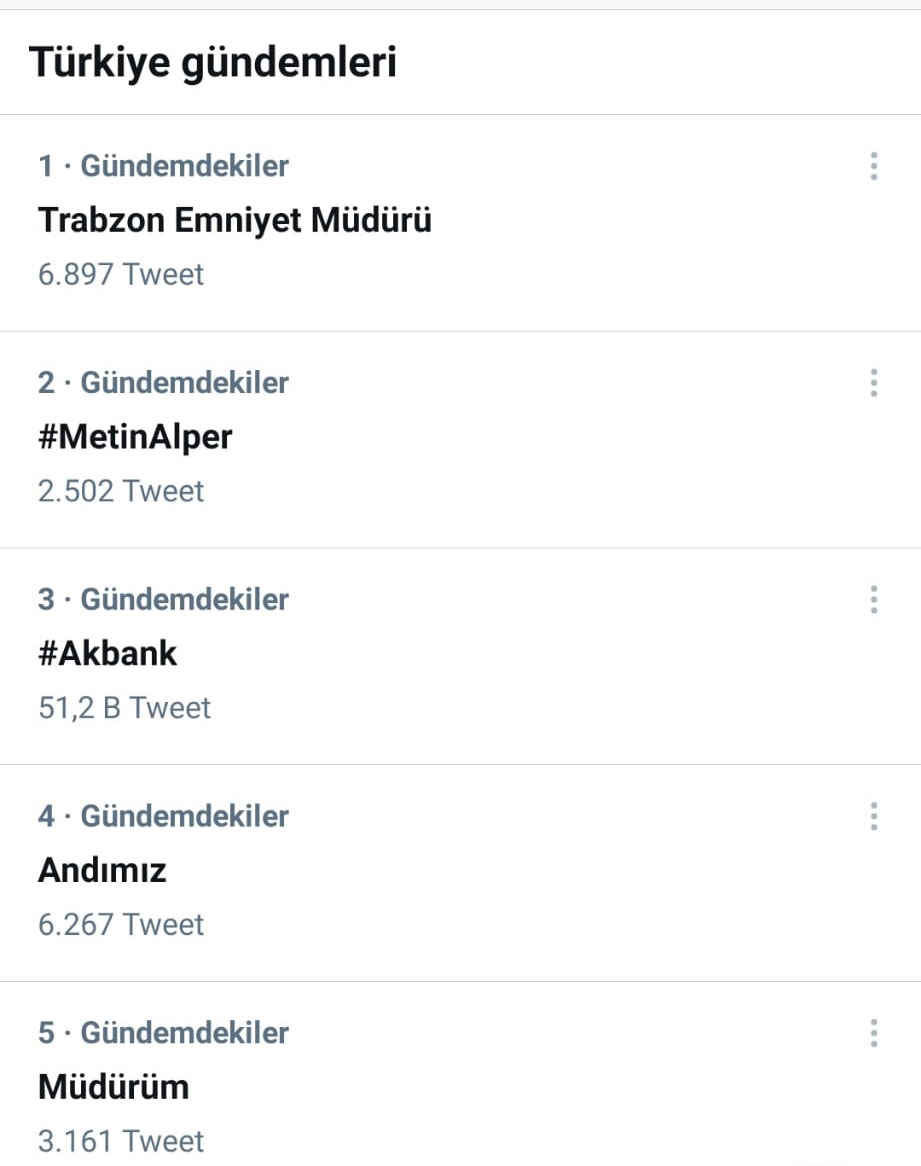Open the Trabzon Emniyet Müdürü trend

click(235, 220)
